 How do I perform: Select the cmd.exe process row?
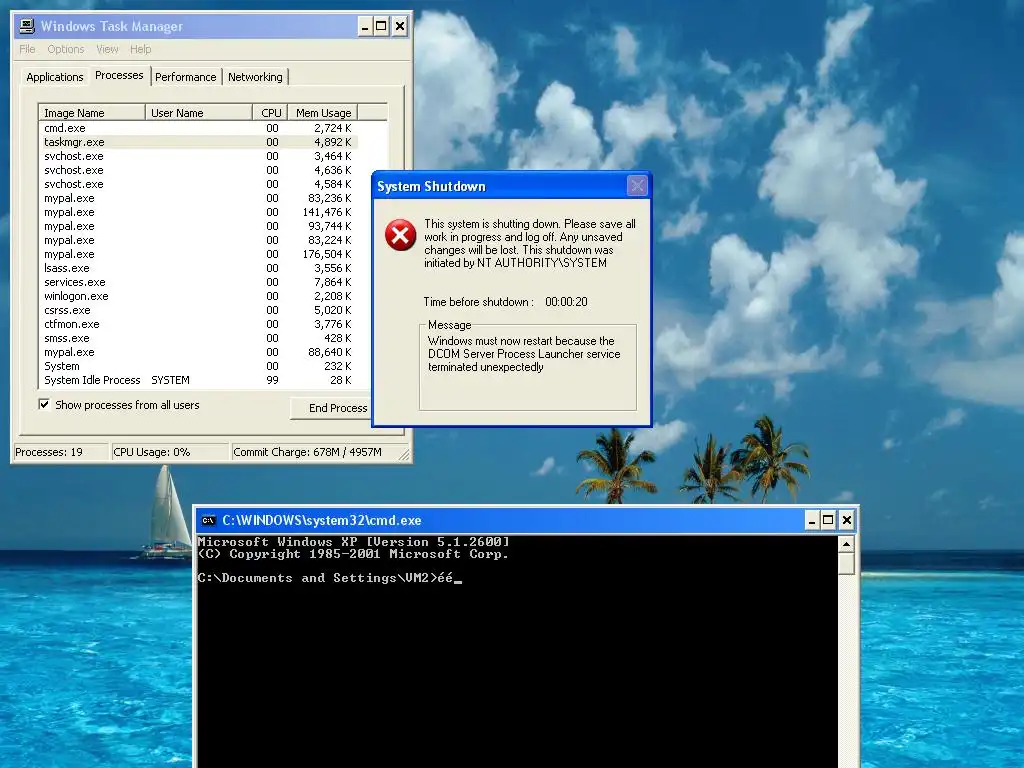(x=199, y=128)
